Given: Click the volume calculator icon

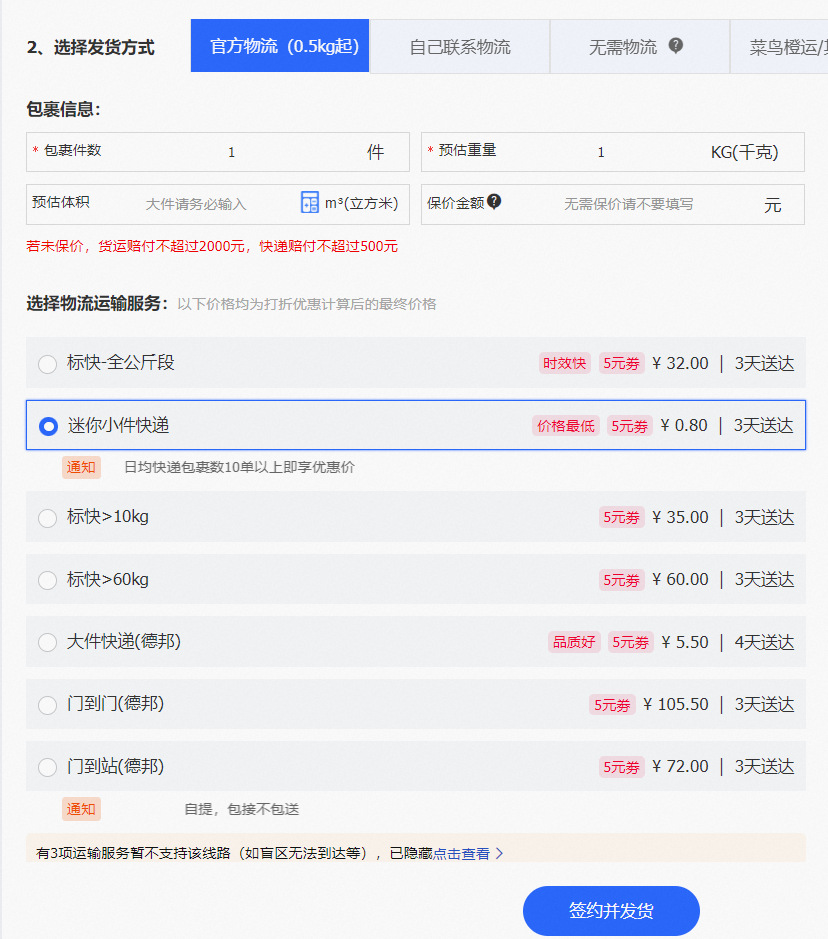Looking at the screenshot, I should point(309,203).
